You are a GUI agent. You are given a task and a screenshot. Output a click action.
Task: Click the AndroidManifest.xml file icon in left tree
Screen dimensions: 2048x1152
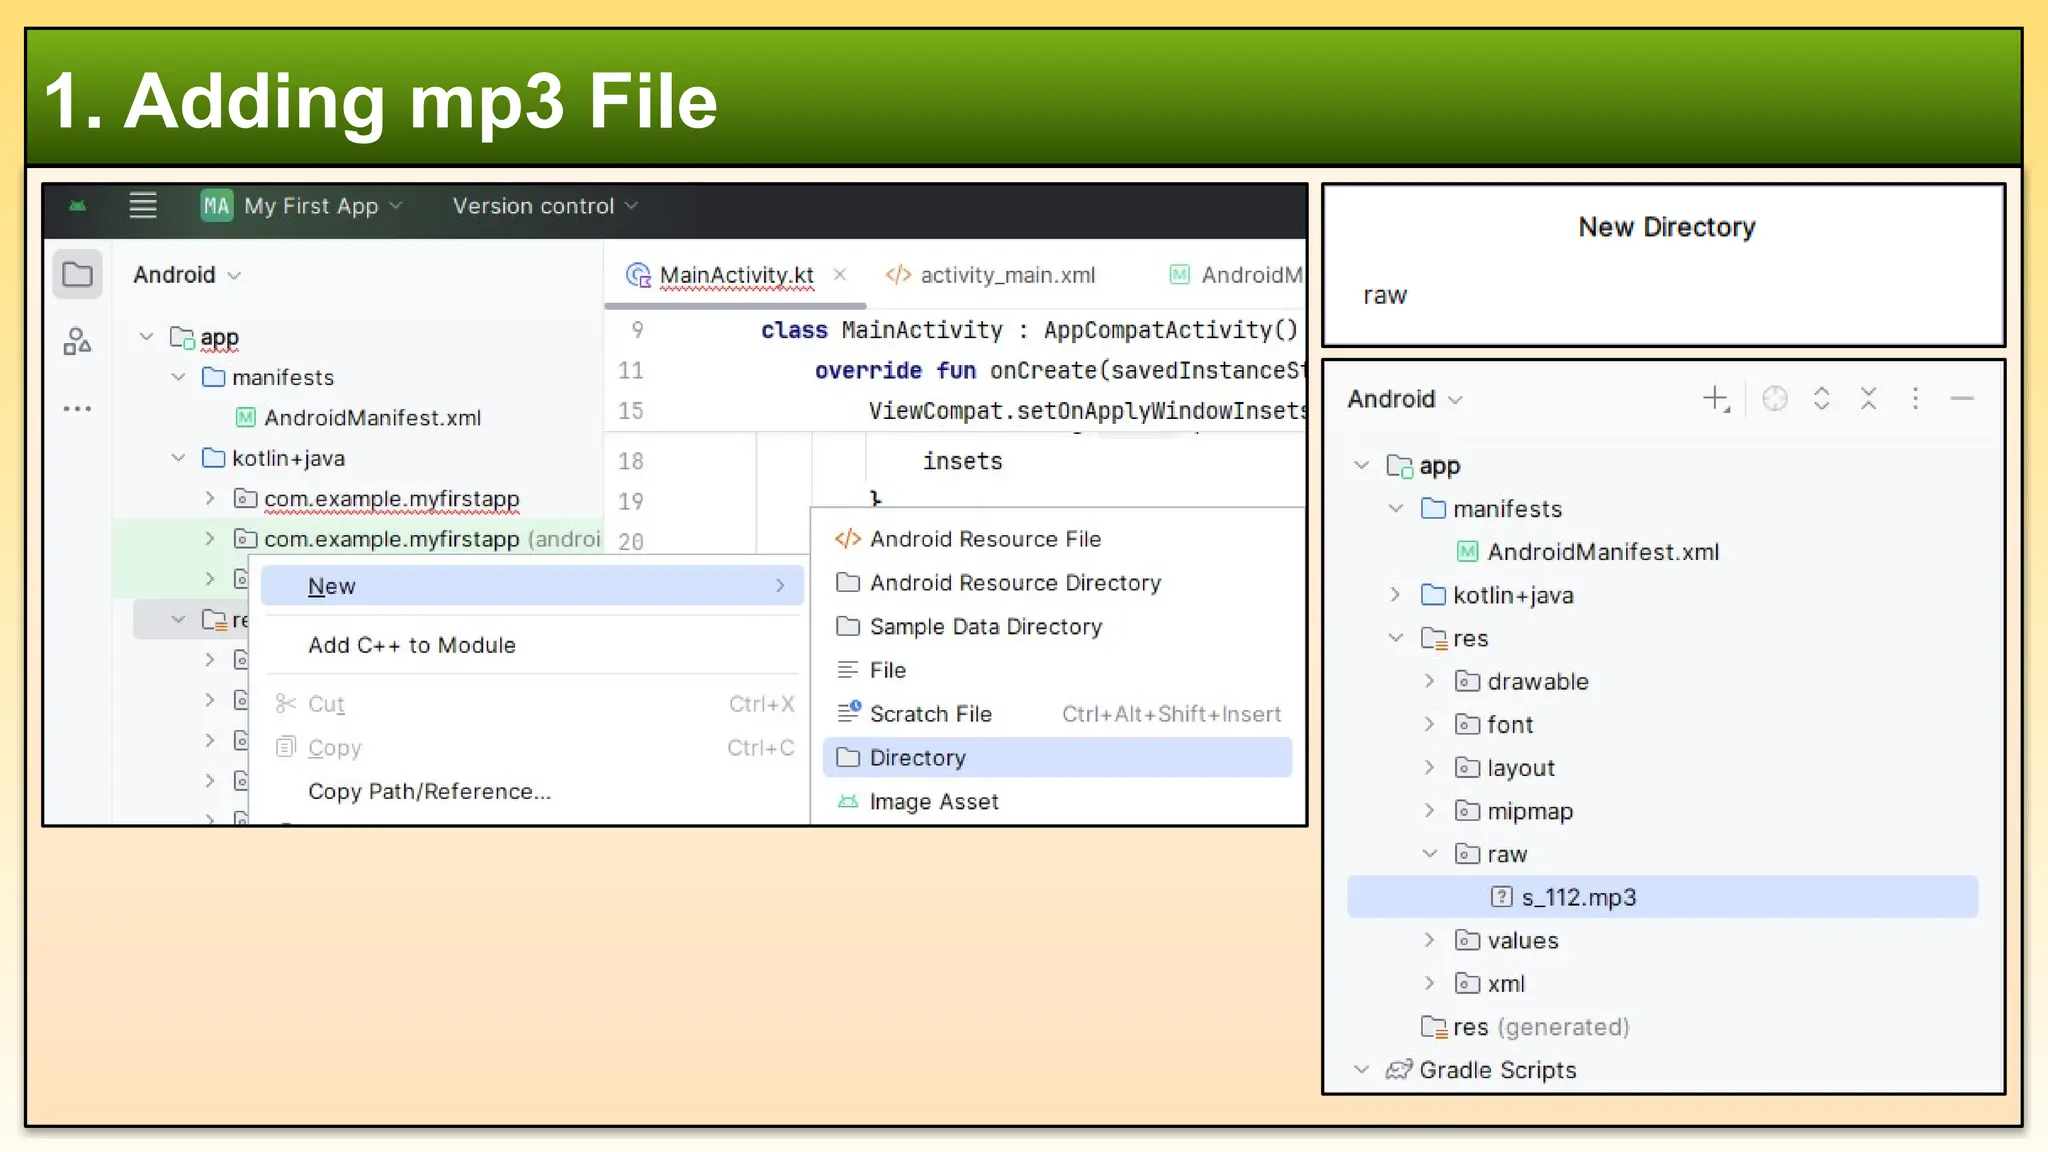click(x=245, y=418)
